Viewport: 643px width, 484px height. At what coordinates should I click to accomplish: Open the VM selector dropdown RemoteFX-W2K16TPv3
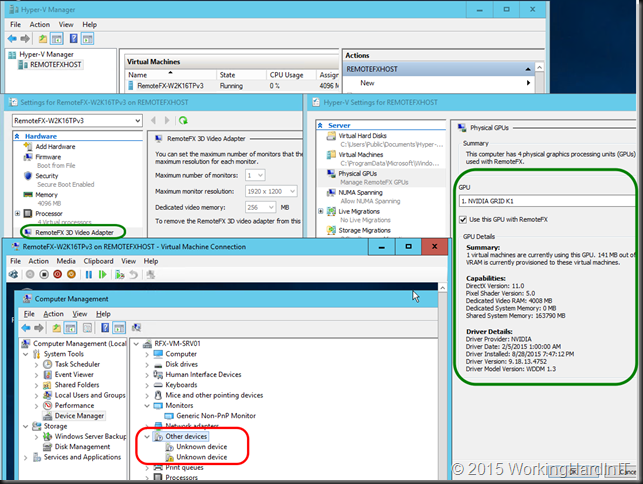[x=77, y=121]
